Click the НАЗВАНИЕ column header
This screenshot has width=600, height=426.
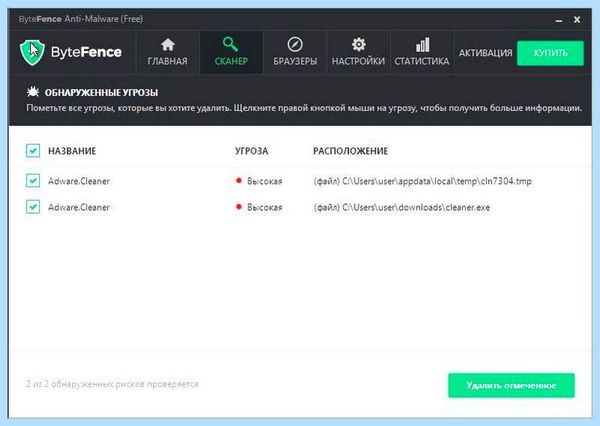tap(72, 151)
